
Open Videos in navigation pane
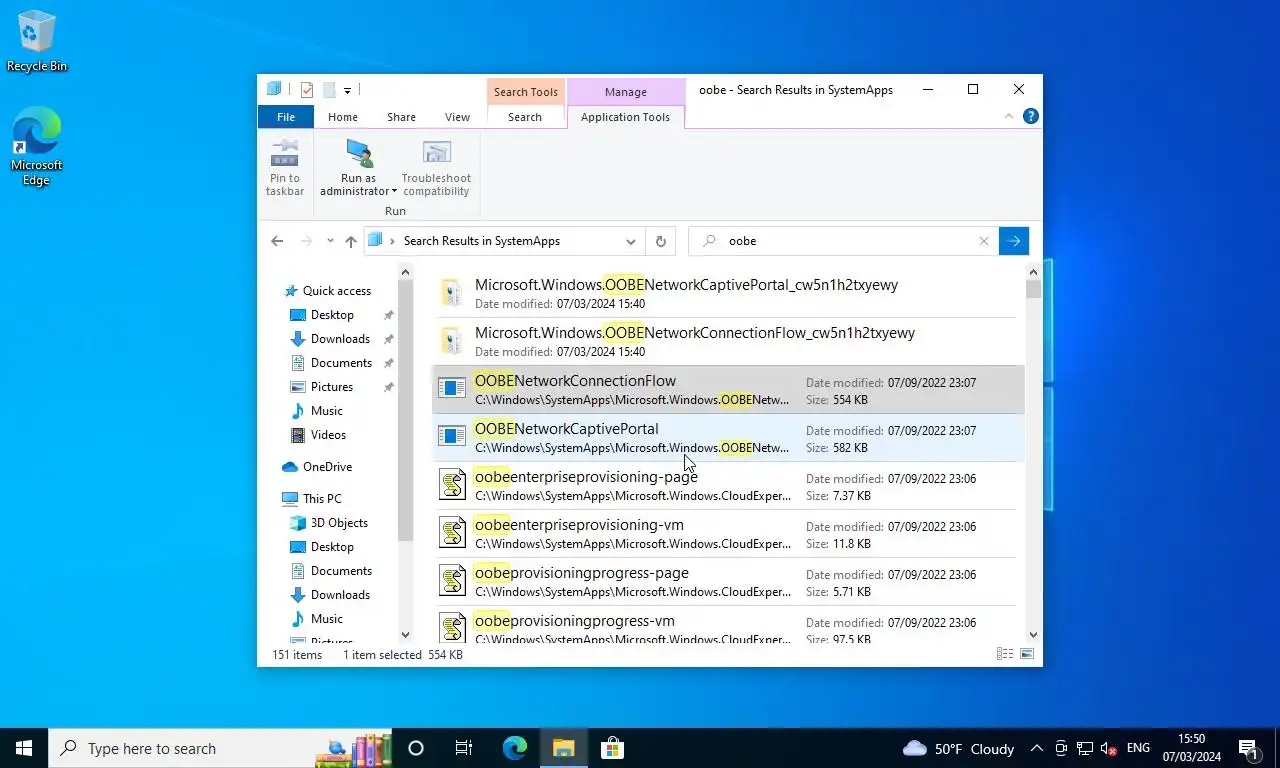pyautogui.click(x=328, y=435)
